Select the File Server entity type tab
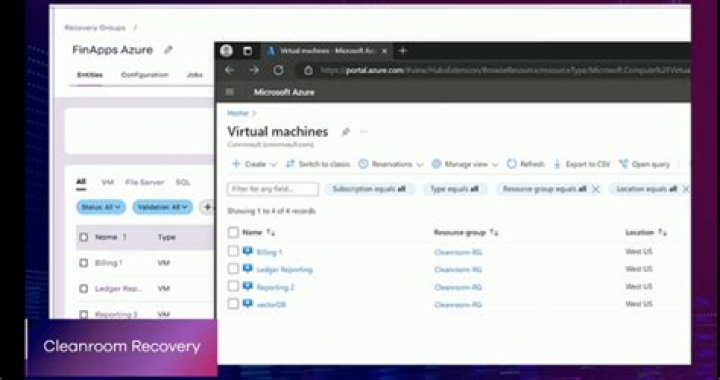 (x=144, y=182)
